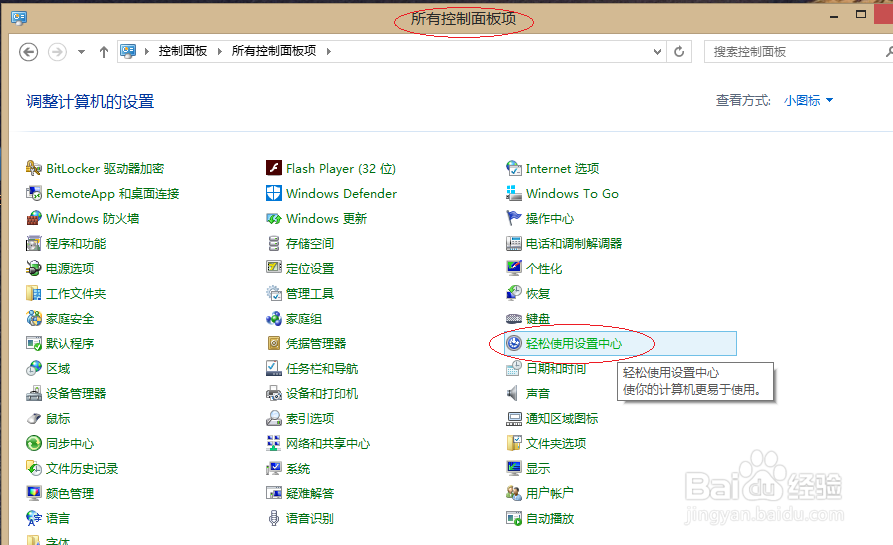The width and height of the screenshot is (893, 545).
Task: Open the Windows To Go link
Action: tap(572, 194)
